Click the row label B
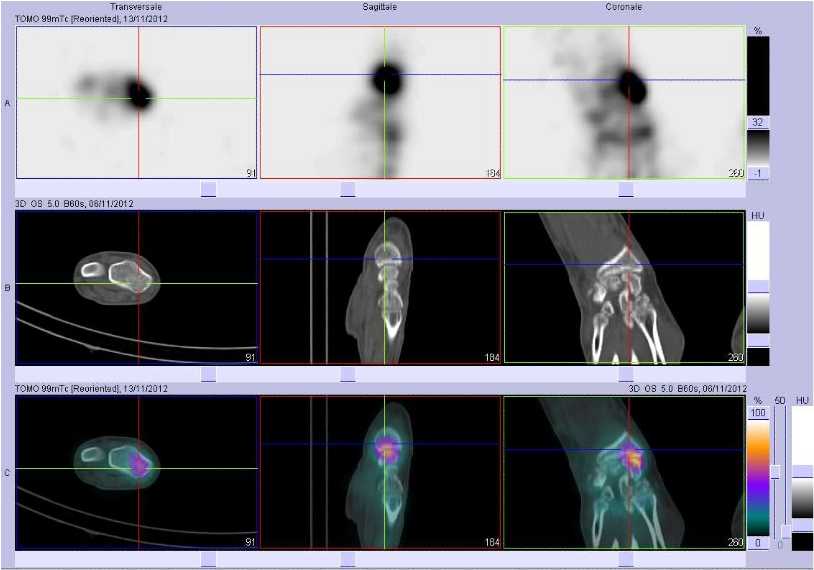This screenshot has width=814, height=570. pyautogui.click(x=7, y=288)
